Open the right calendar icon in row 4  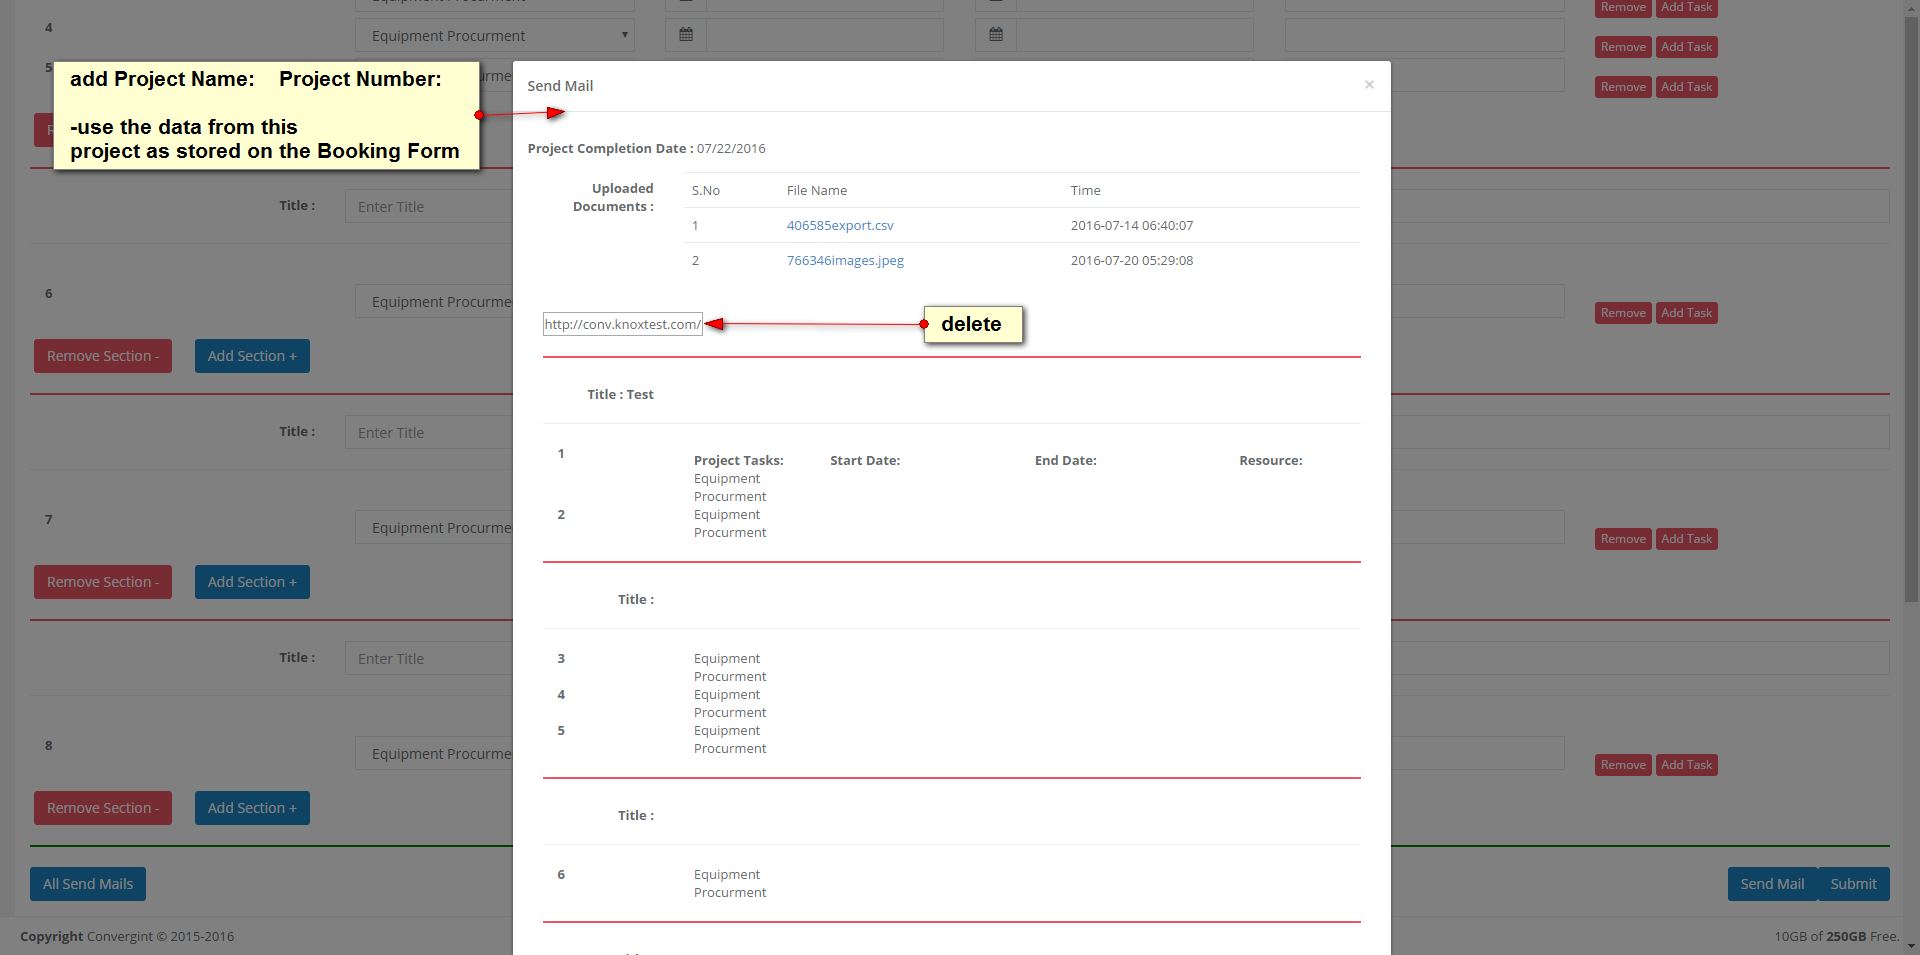pos(996,35)
